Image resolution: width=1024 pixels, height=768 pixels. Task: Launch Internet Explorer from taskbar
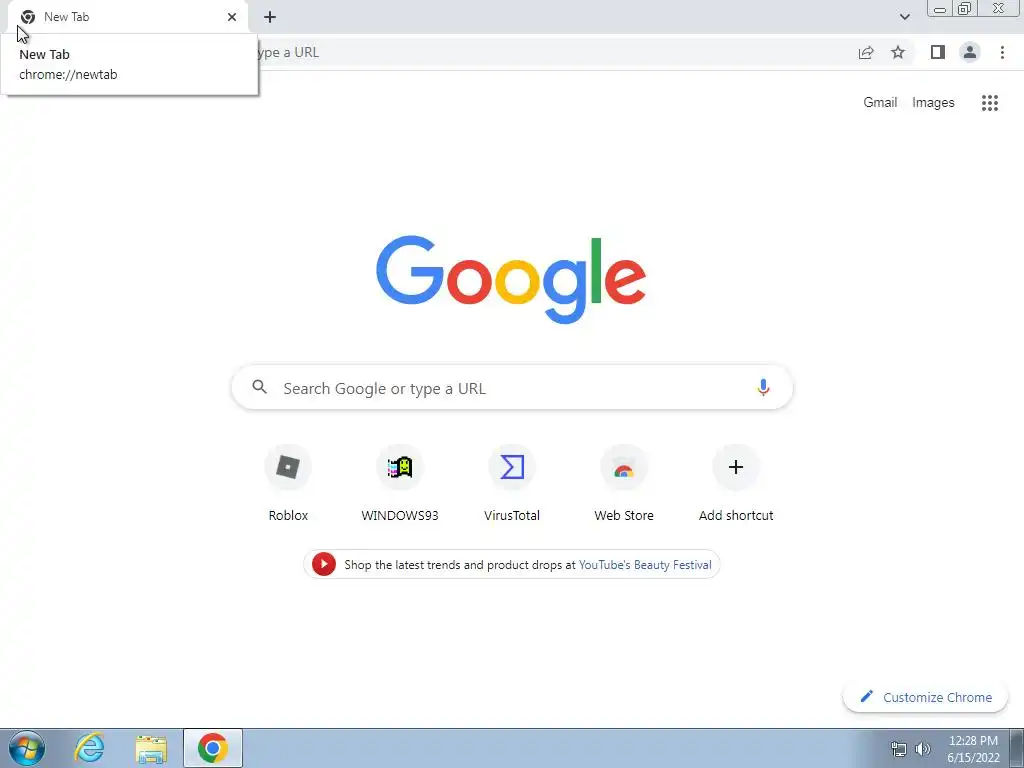pyautogui.click(x=89, y=748)
